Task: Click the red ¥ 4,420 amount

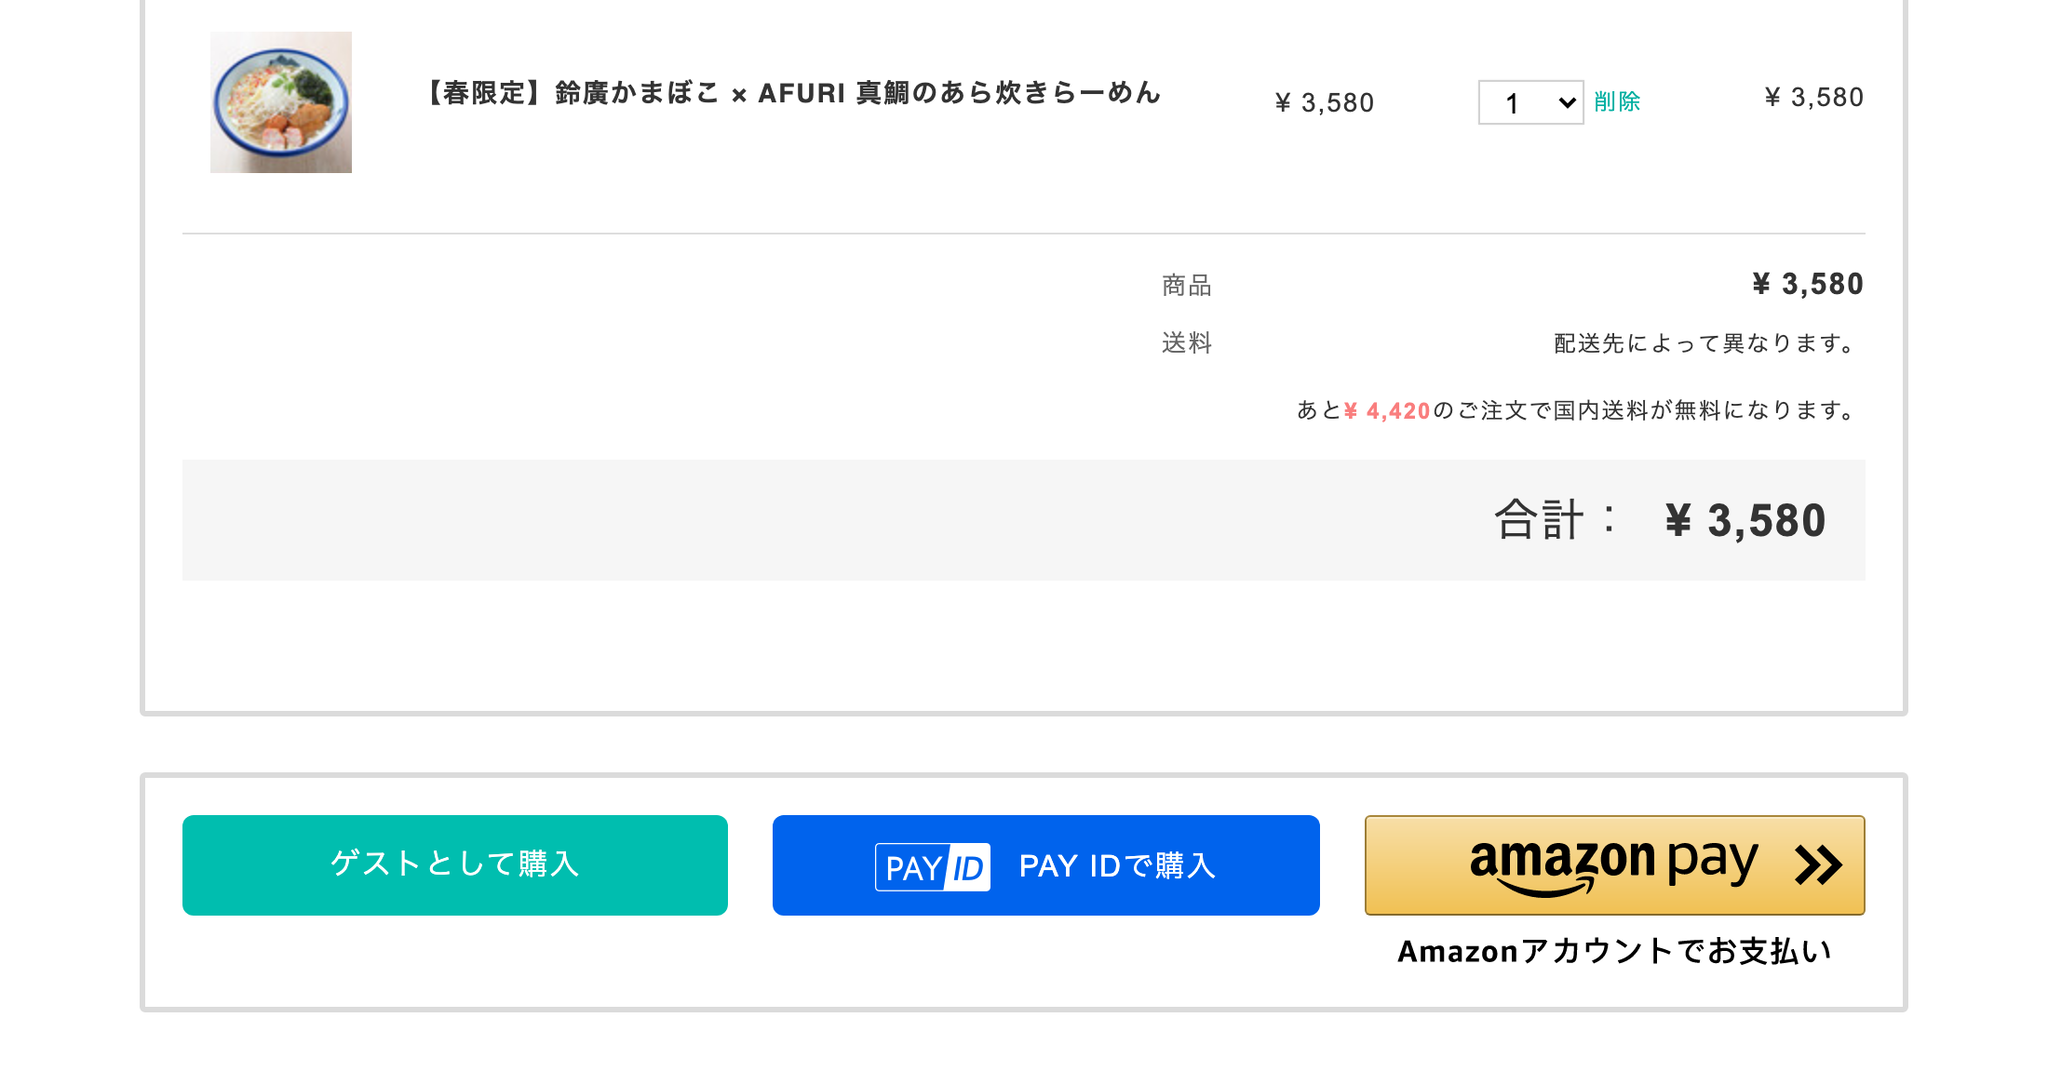Action: coord(1387,411)
